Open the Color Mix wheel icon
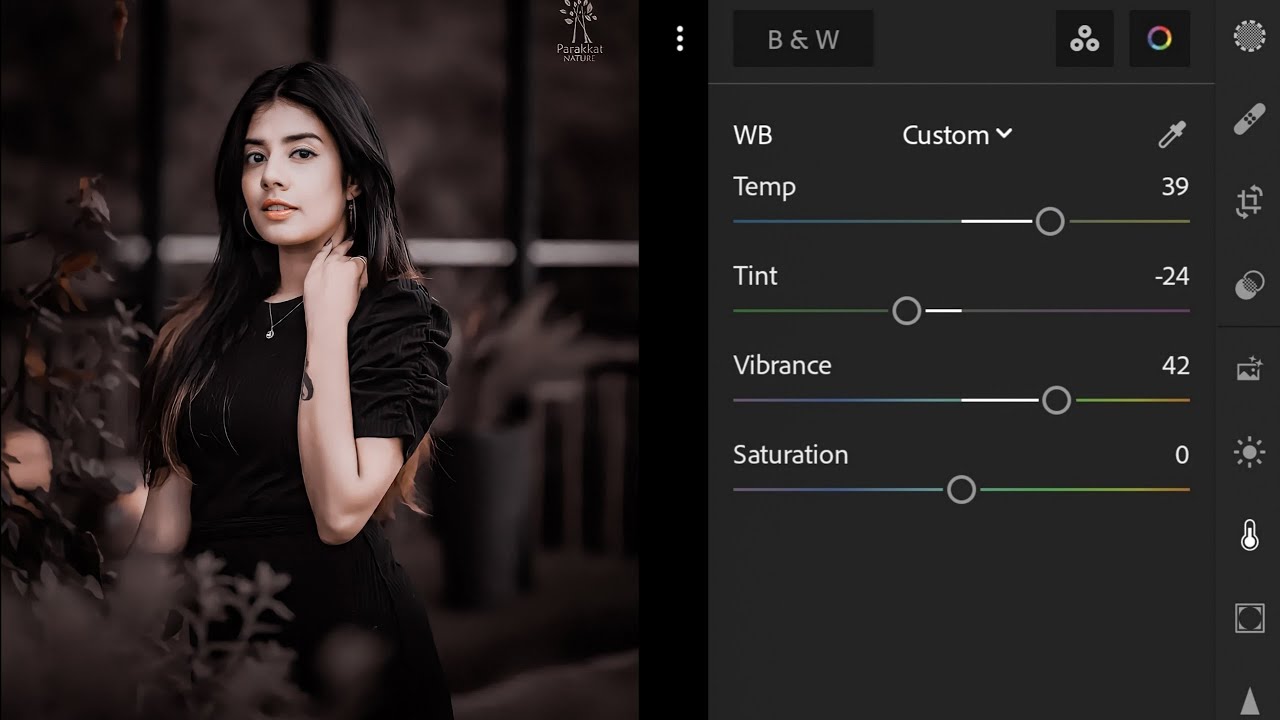The height and width of the screenshot is (720, 1280). click(1159, 39)
